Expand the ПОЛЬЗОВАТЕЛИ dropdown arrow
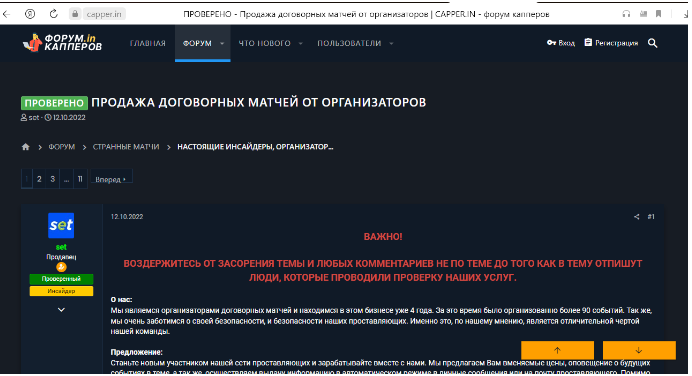692x376 pixels. [x=391, y=43]
